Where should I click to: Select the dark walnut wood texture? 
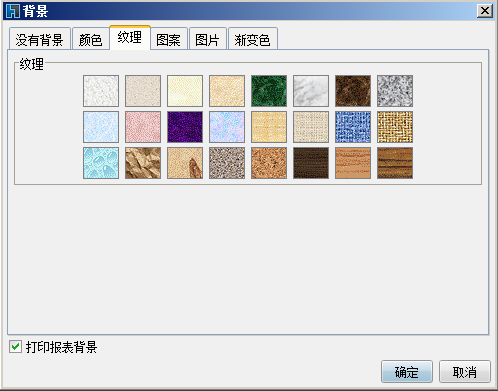pyautogui.click(x=311, y=163)
